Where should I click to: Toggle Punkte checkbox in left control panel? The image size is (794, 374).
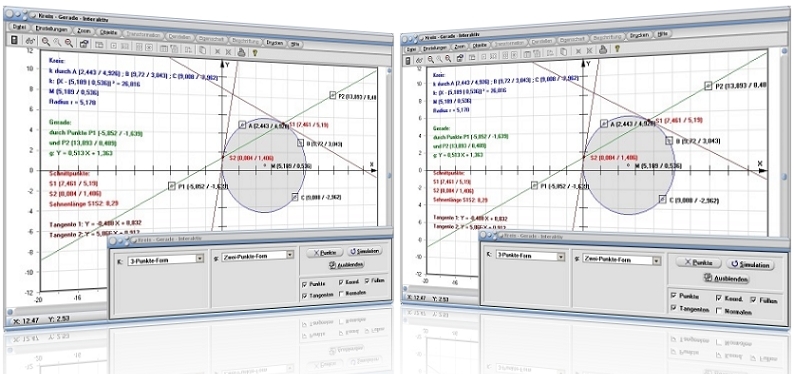pos(304,284)
